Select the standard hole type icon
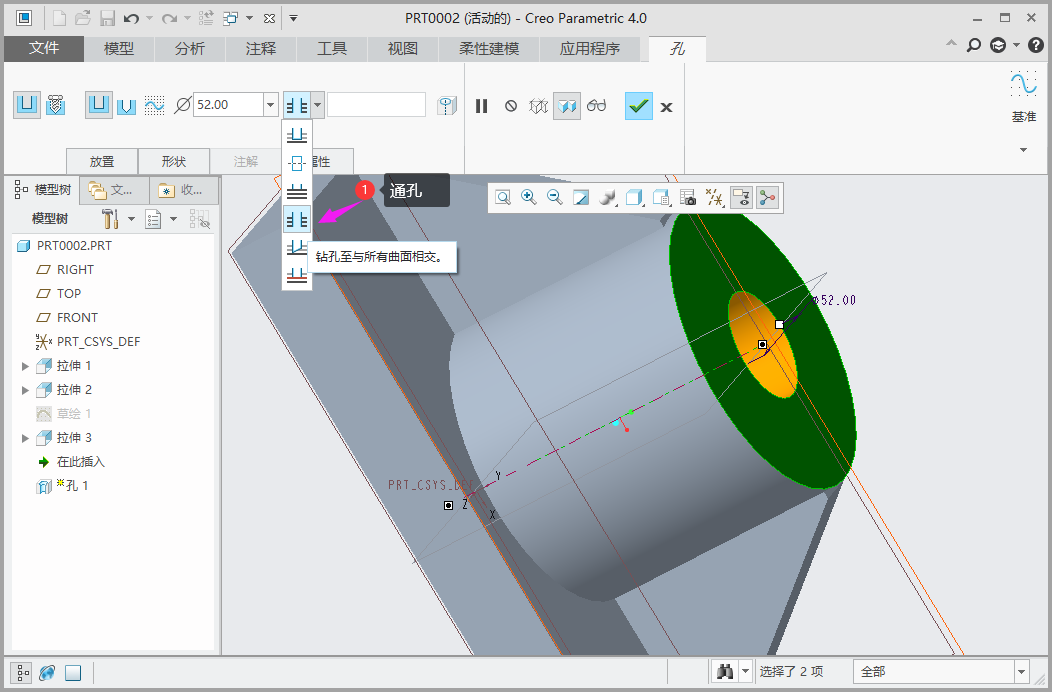1052x692 pixels. pyautogui.click(x=56, y=105)
